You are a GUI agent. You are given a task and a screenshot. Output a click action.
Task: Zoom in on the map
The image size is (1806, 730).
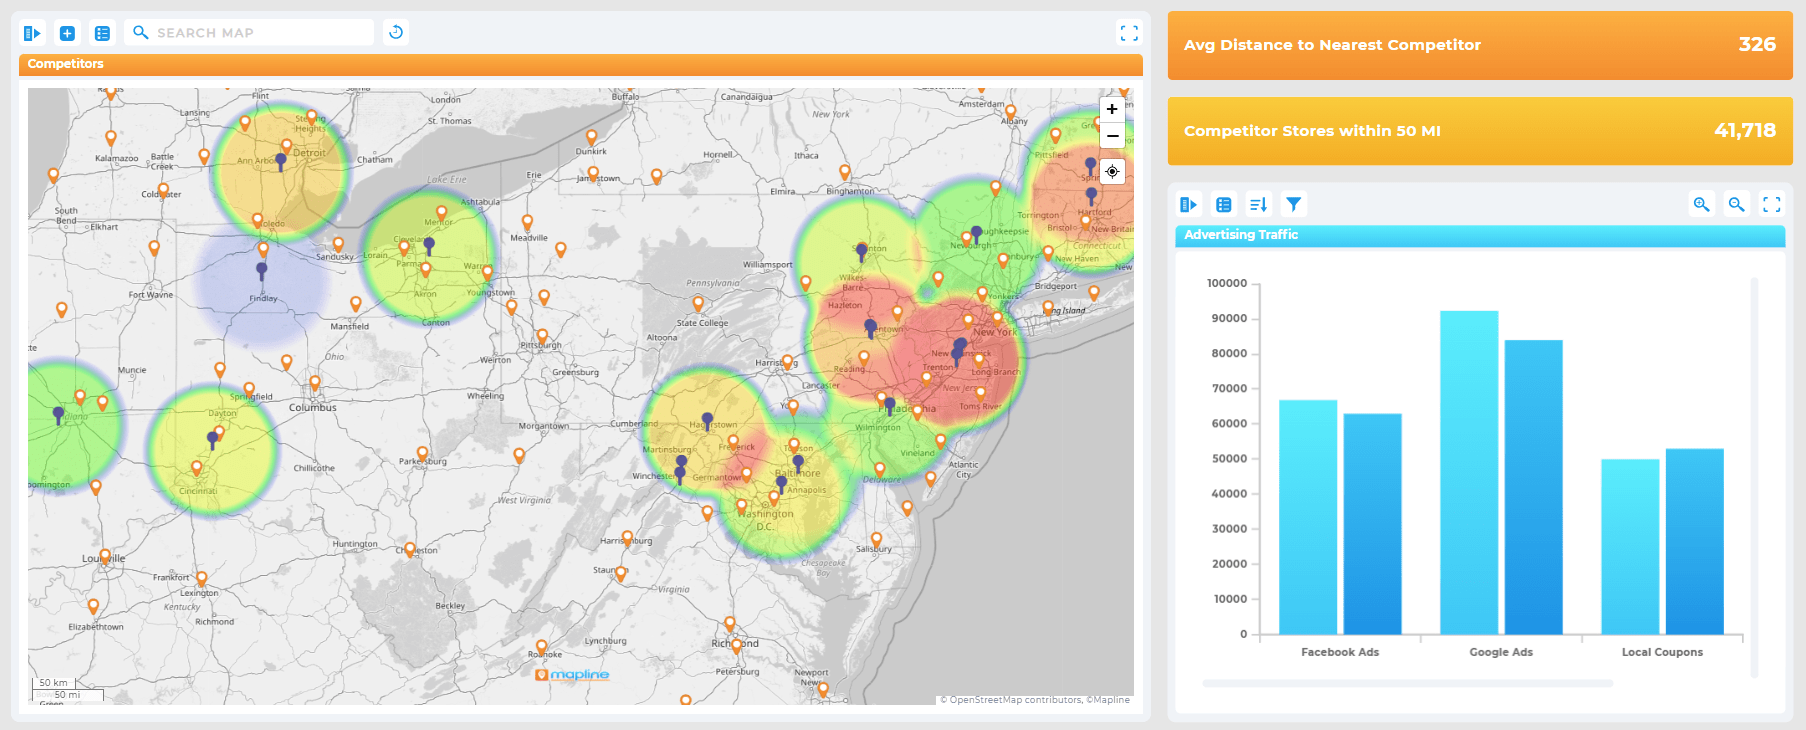pos(1112,109)
